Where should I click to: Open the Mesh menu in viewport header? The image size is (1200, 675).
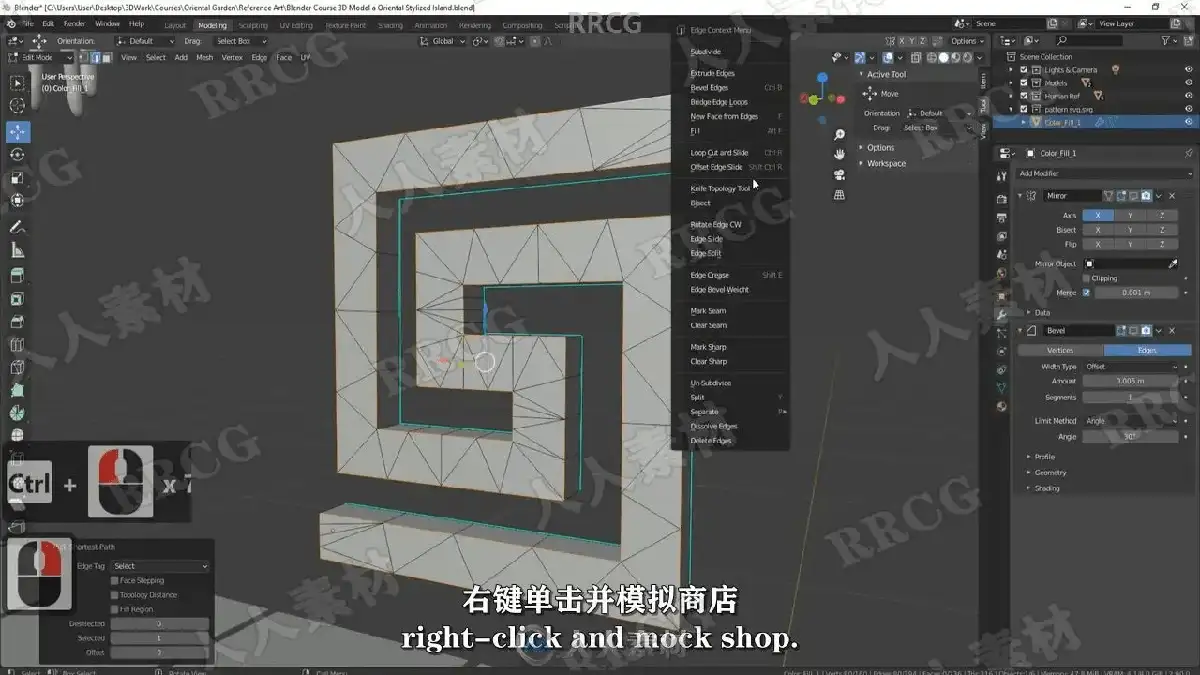204,58
